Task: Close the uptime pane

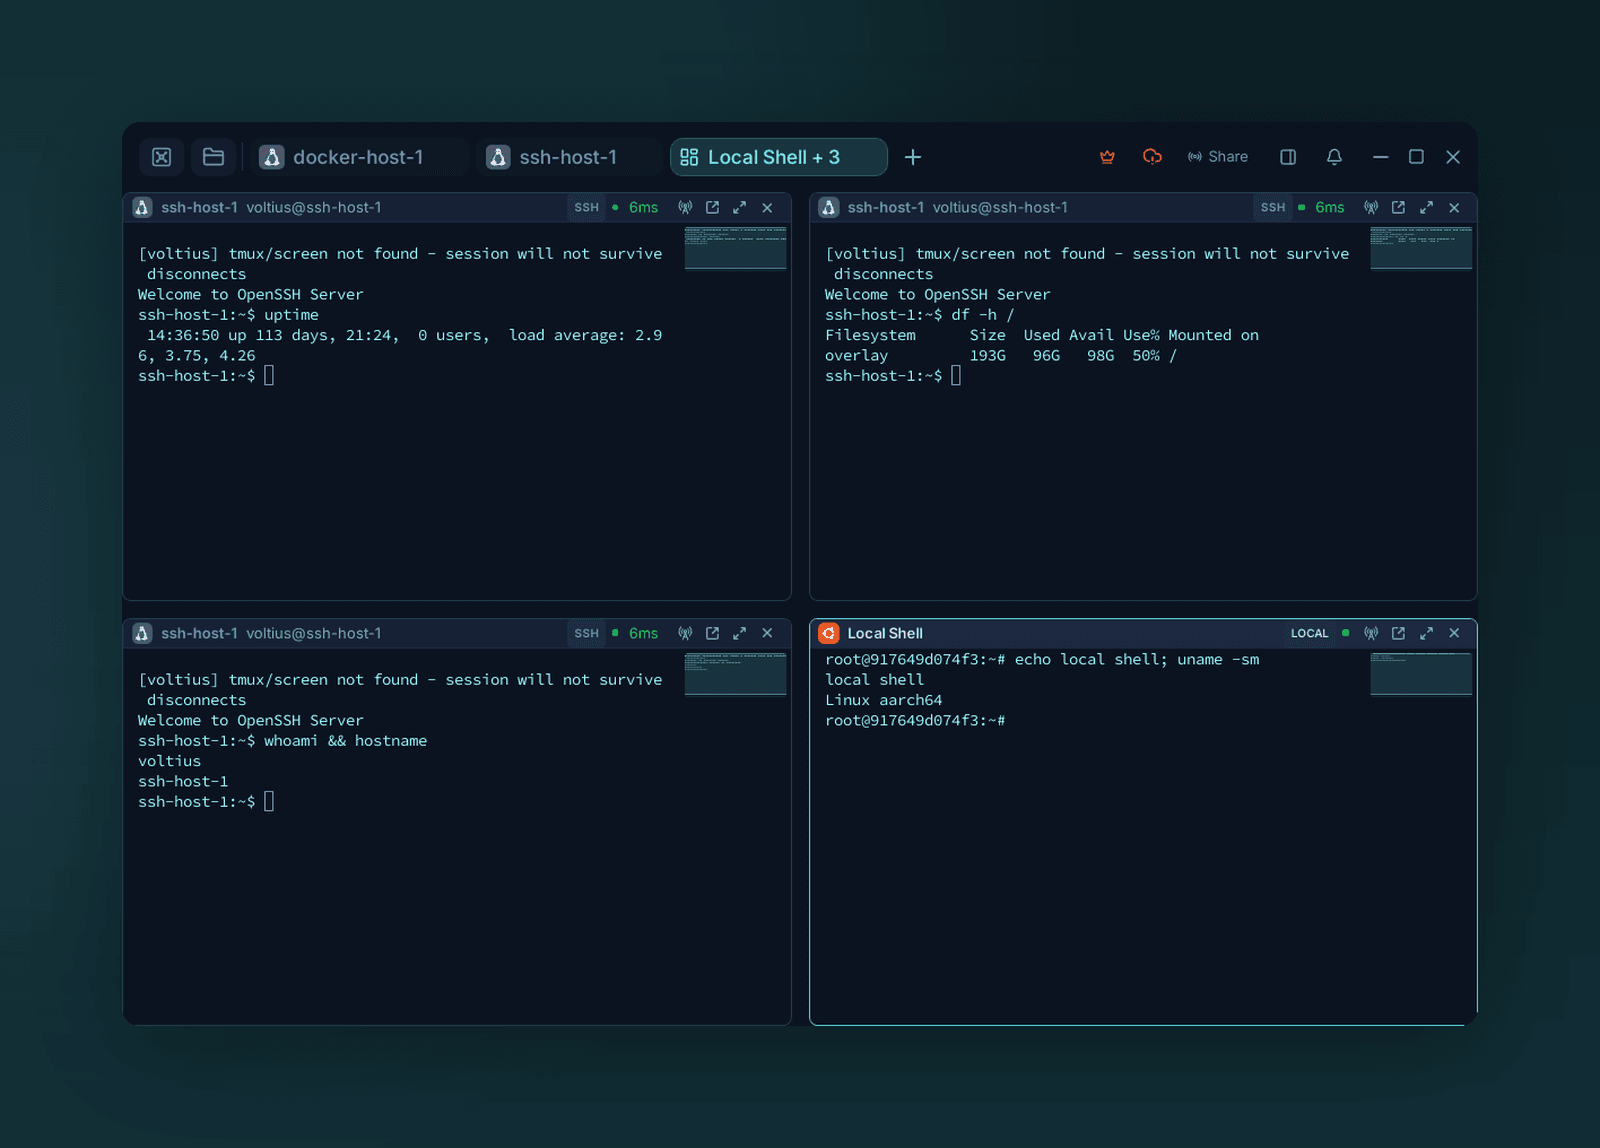Action: pyautogui.click(x=767, y=207)
